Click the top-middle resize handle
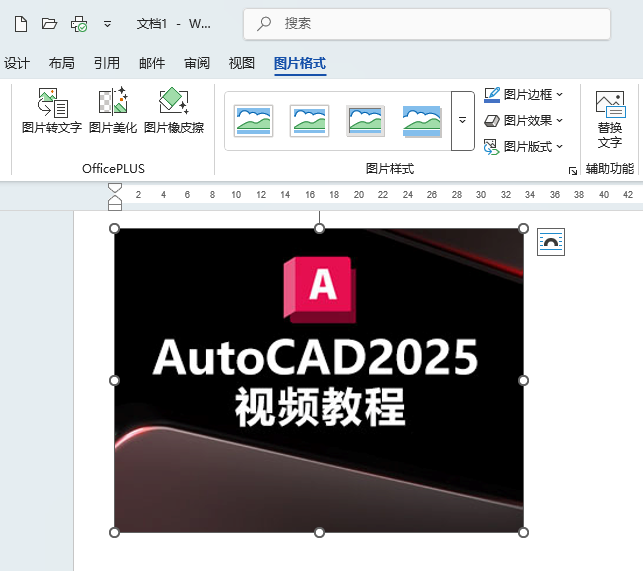The image size is (643, 571). coord(319,228)
